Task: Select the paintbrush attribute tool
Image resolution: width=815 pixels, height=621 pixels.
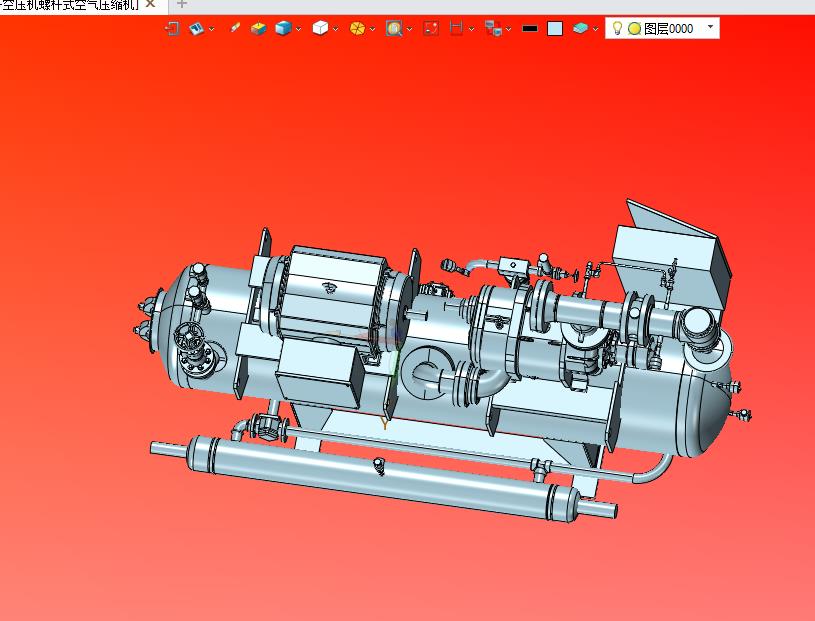Action: [235, 28]
